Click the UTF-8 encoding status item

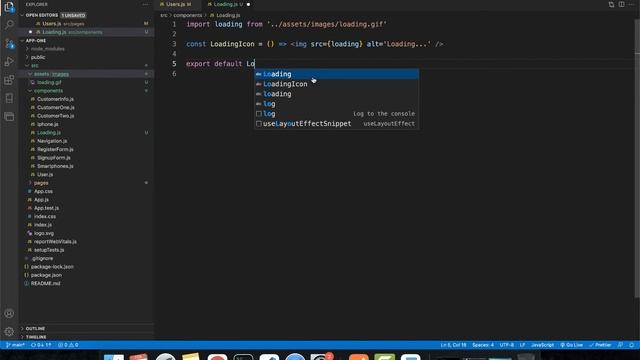pyautogui.click(x=507, y=345)
